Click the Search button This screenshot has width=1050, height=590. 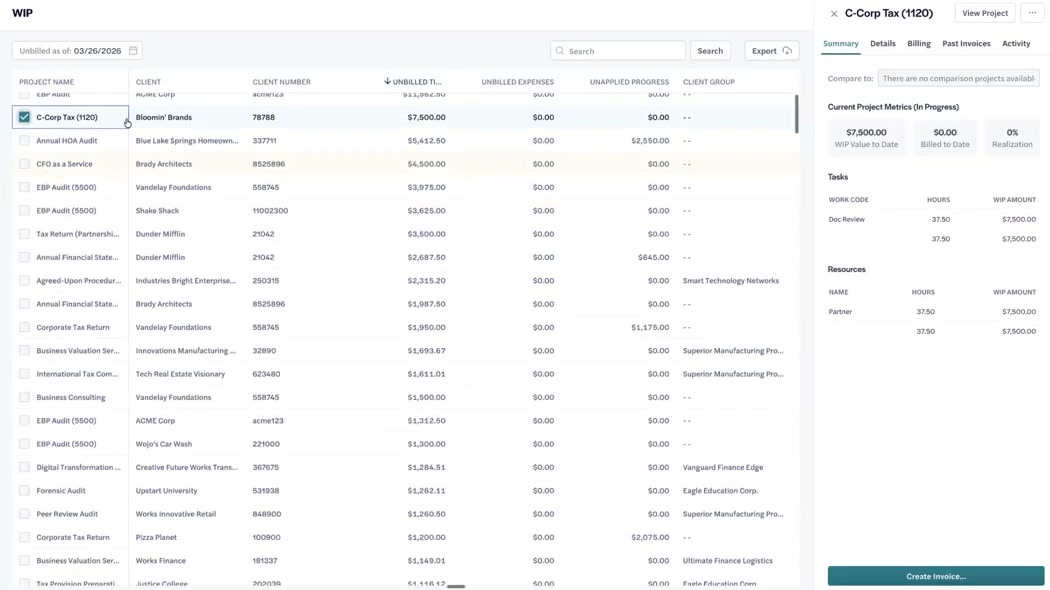pos(710,51)
